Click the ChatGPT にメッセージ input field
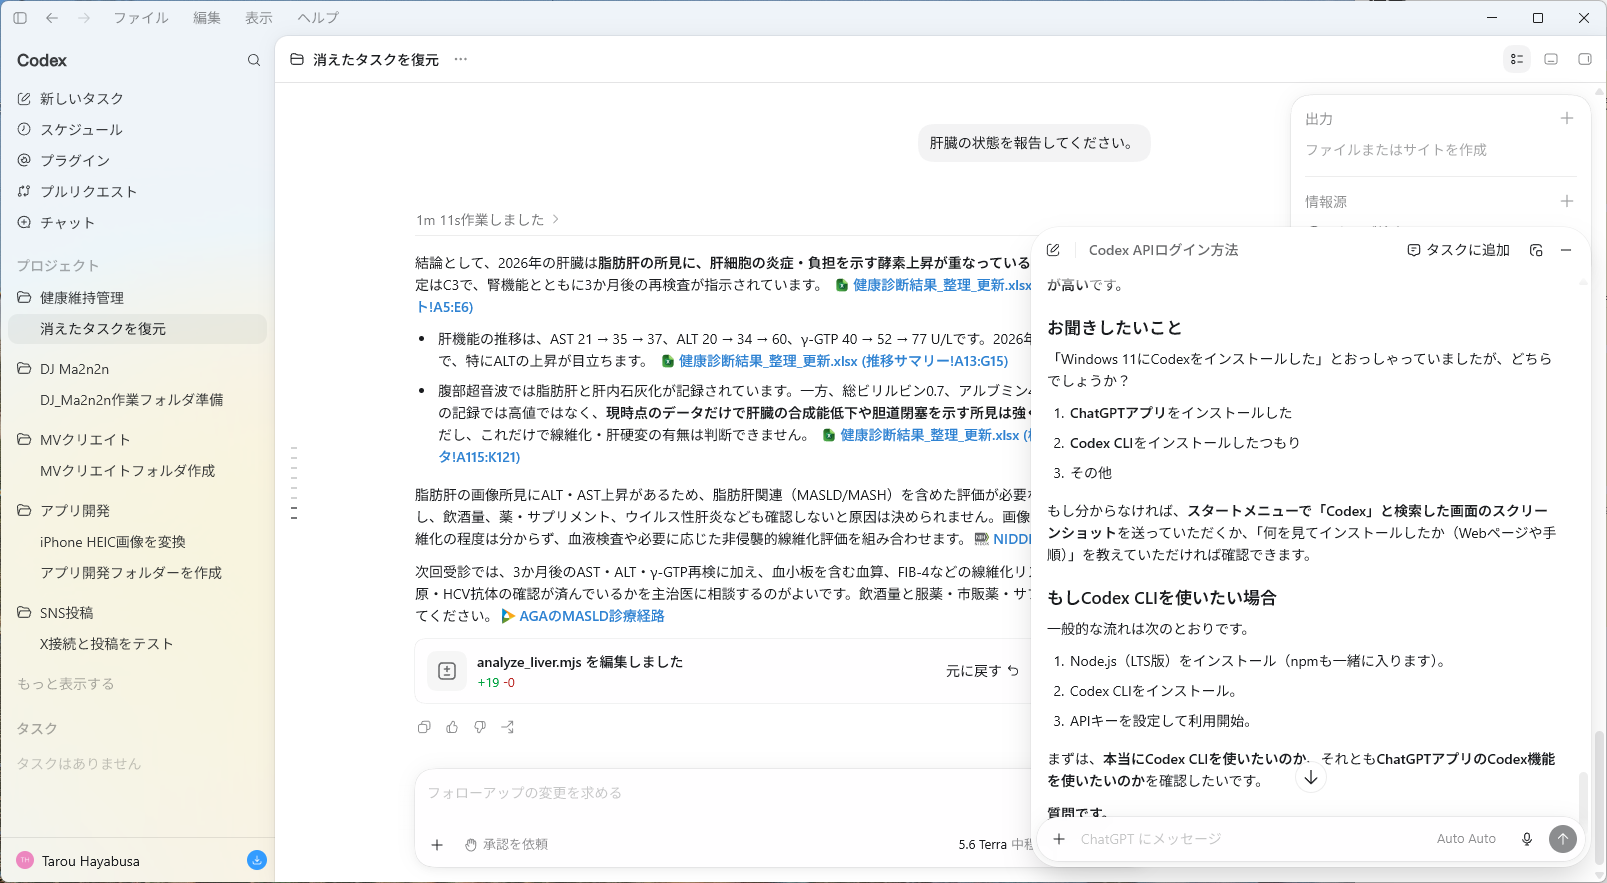1607x883 pixels. [x=1250, y=839]
